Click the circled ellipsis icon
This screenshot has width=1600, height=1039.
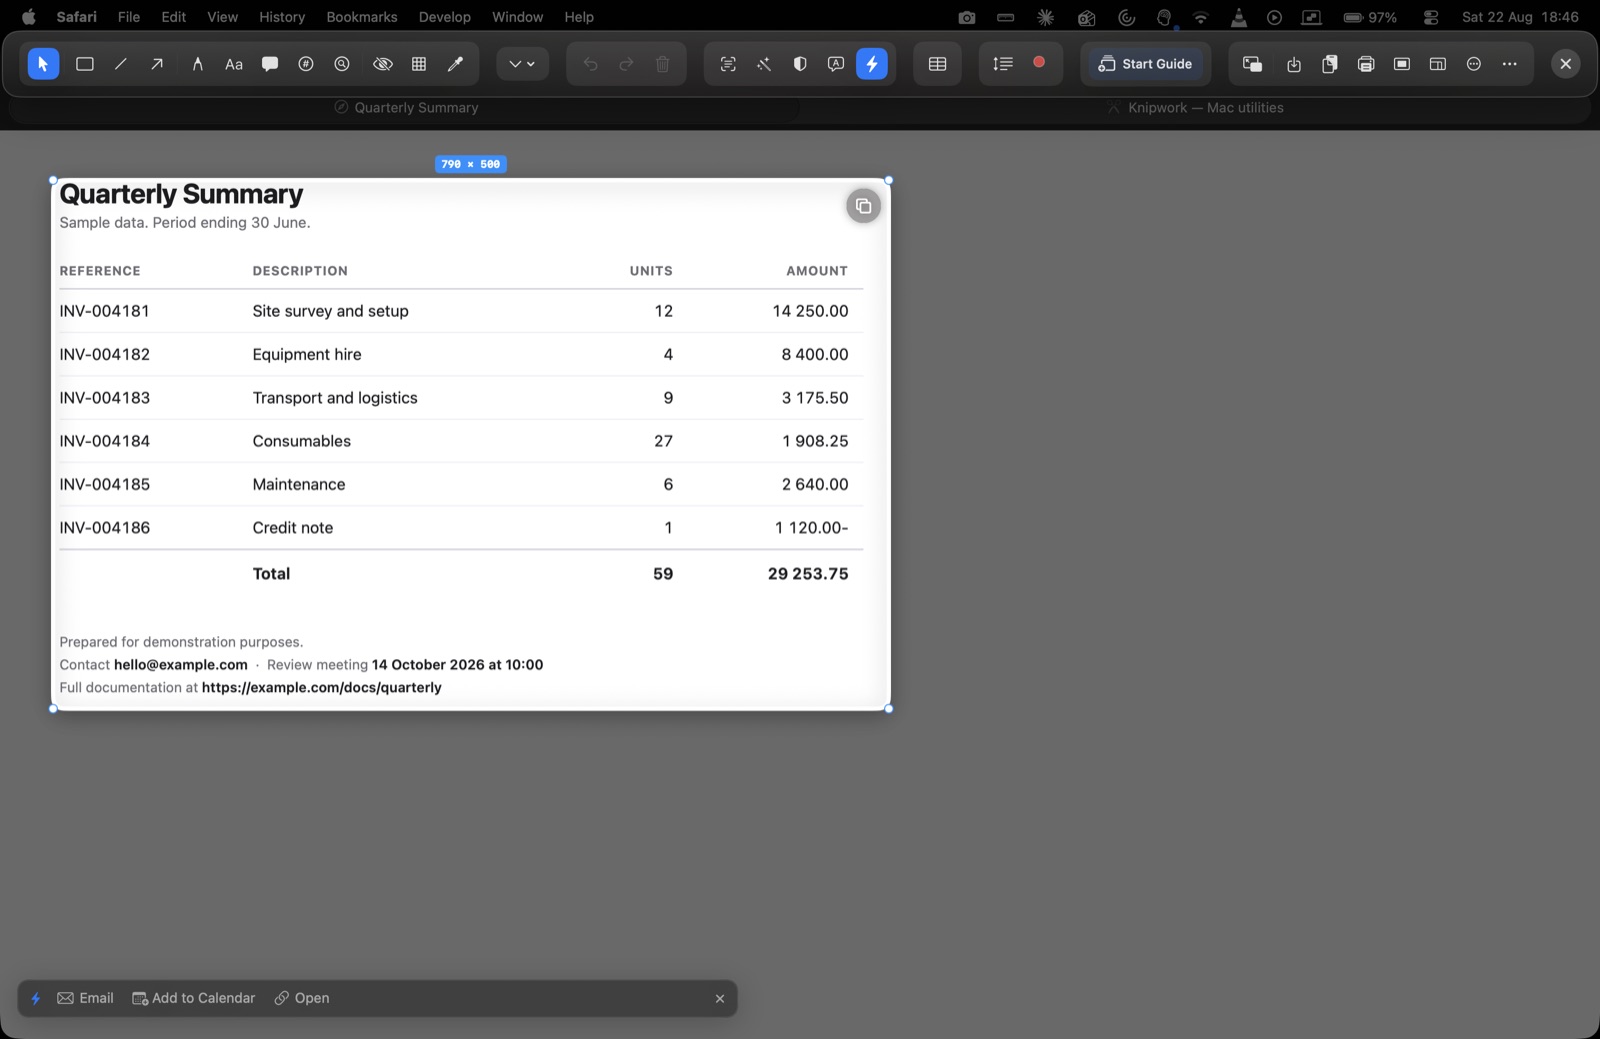coord(1474,64)
